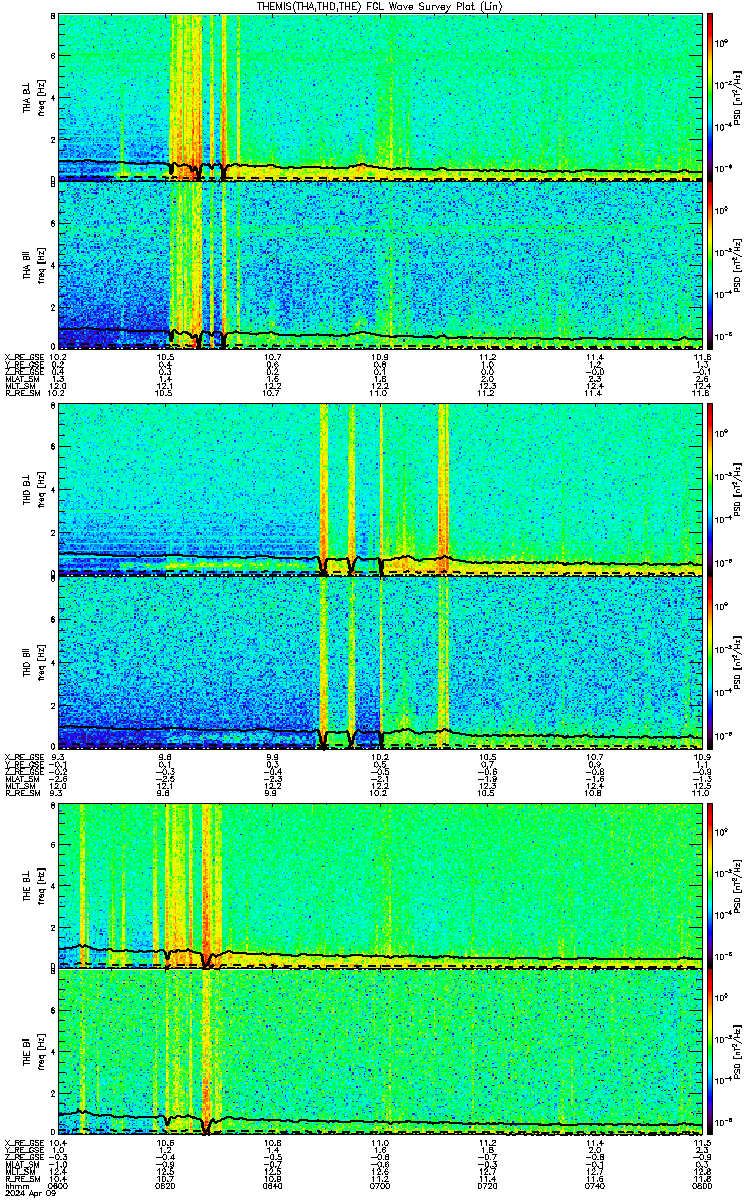Click the R_RE_SM row label under THE panels

pyautogui.click(x=22, y=1178)
